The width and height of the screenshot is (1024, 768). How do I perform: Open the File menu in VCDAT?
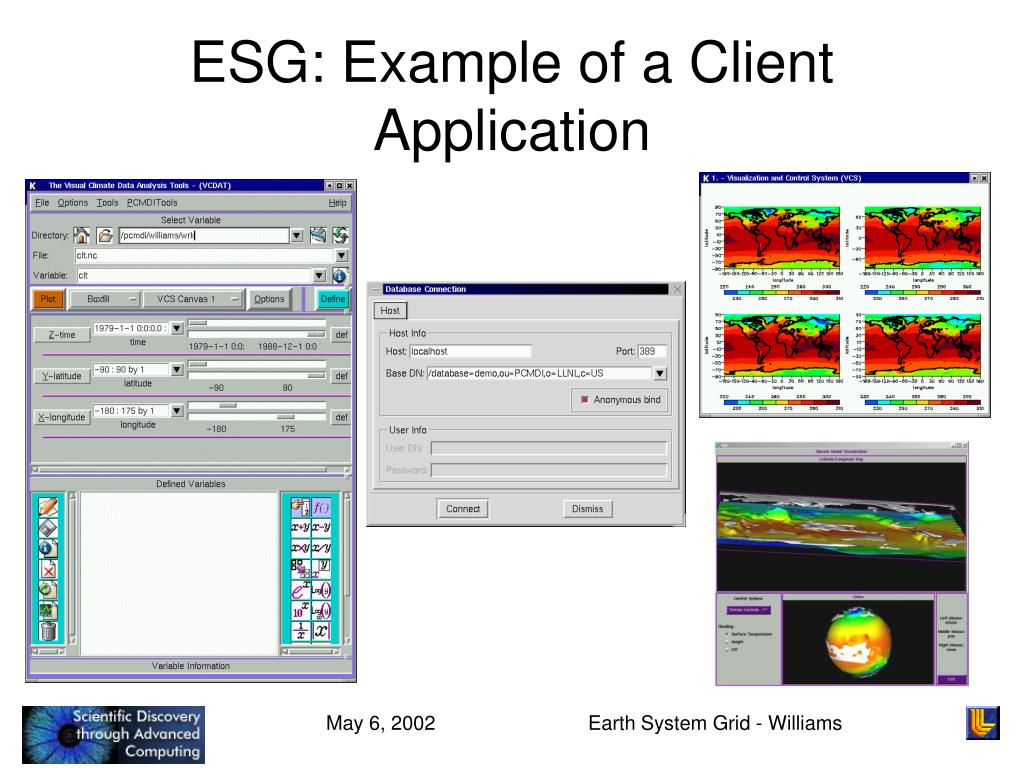(42, 202)
